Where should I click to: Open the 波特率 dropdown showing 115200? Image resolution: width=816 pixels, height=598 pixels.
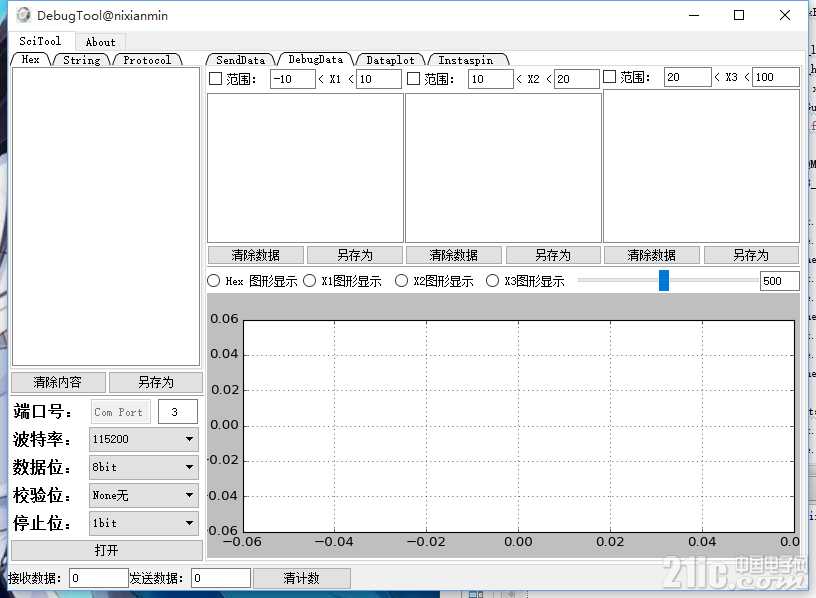tap(144, 439)
